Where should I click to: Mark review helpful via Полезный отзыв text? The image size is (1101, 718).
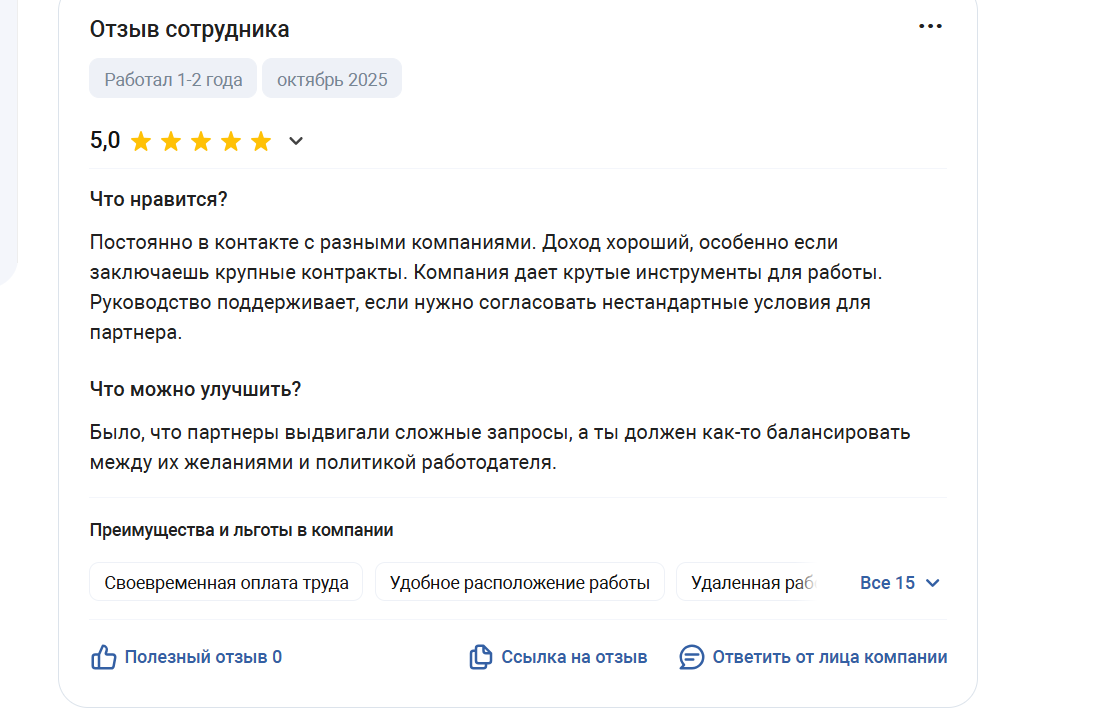(x=203, y=657)
